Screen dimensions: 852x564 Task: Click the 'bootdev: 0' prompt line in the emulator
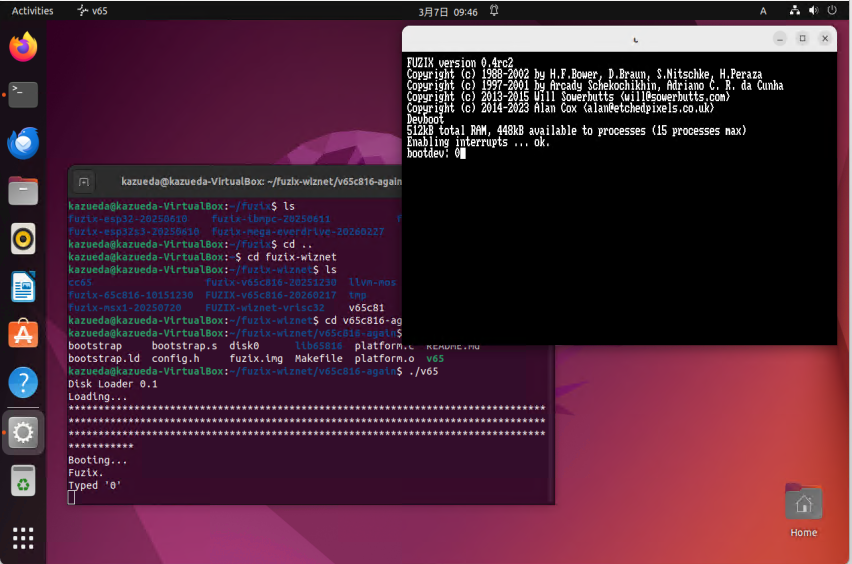[x=436, y=154]
